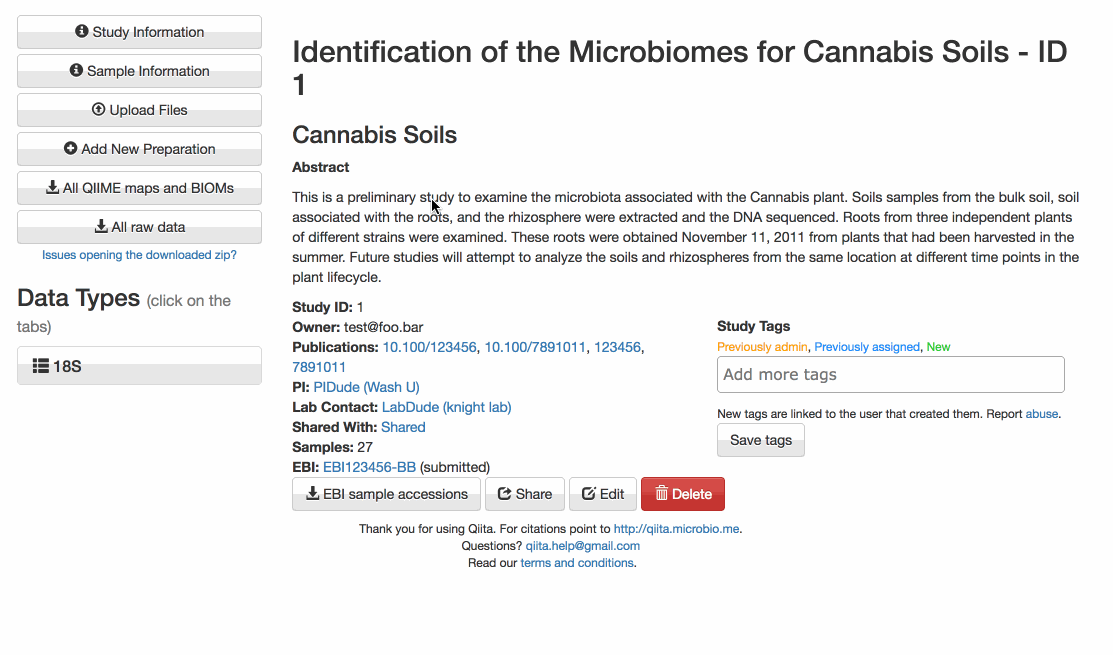Open the issues with downloaded zip link
Viewport: 1113px width, 655px height.
tap(139, 255)
